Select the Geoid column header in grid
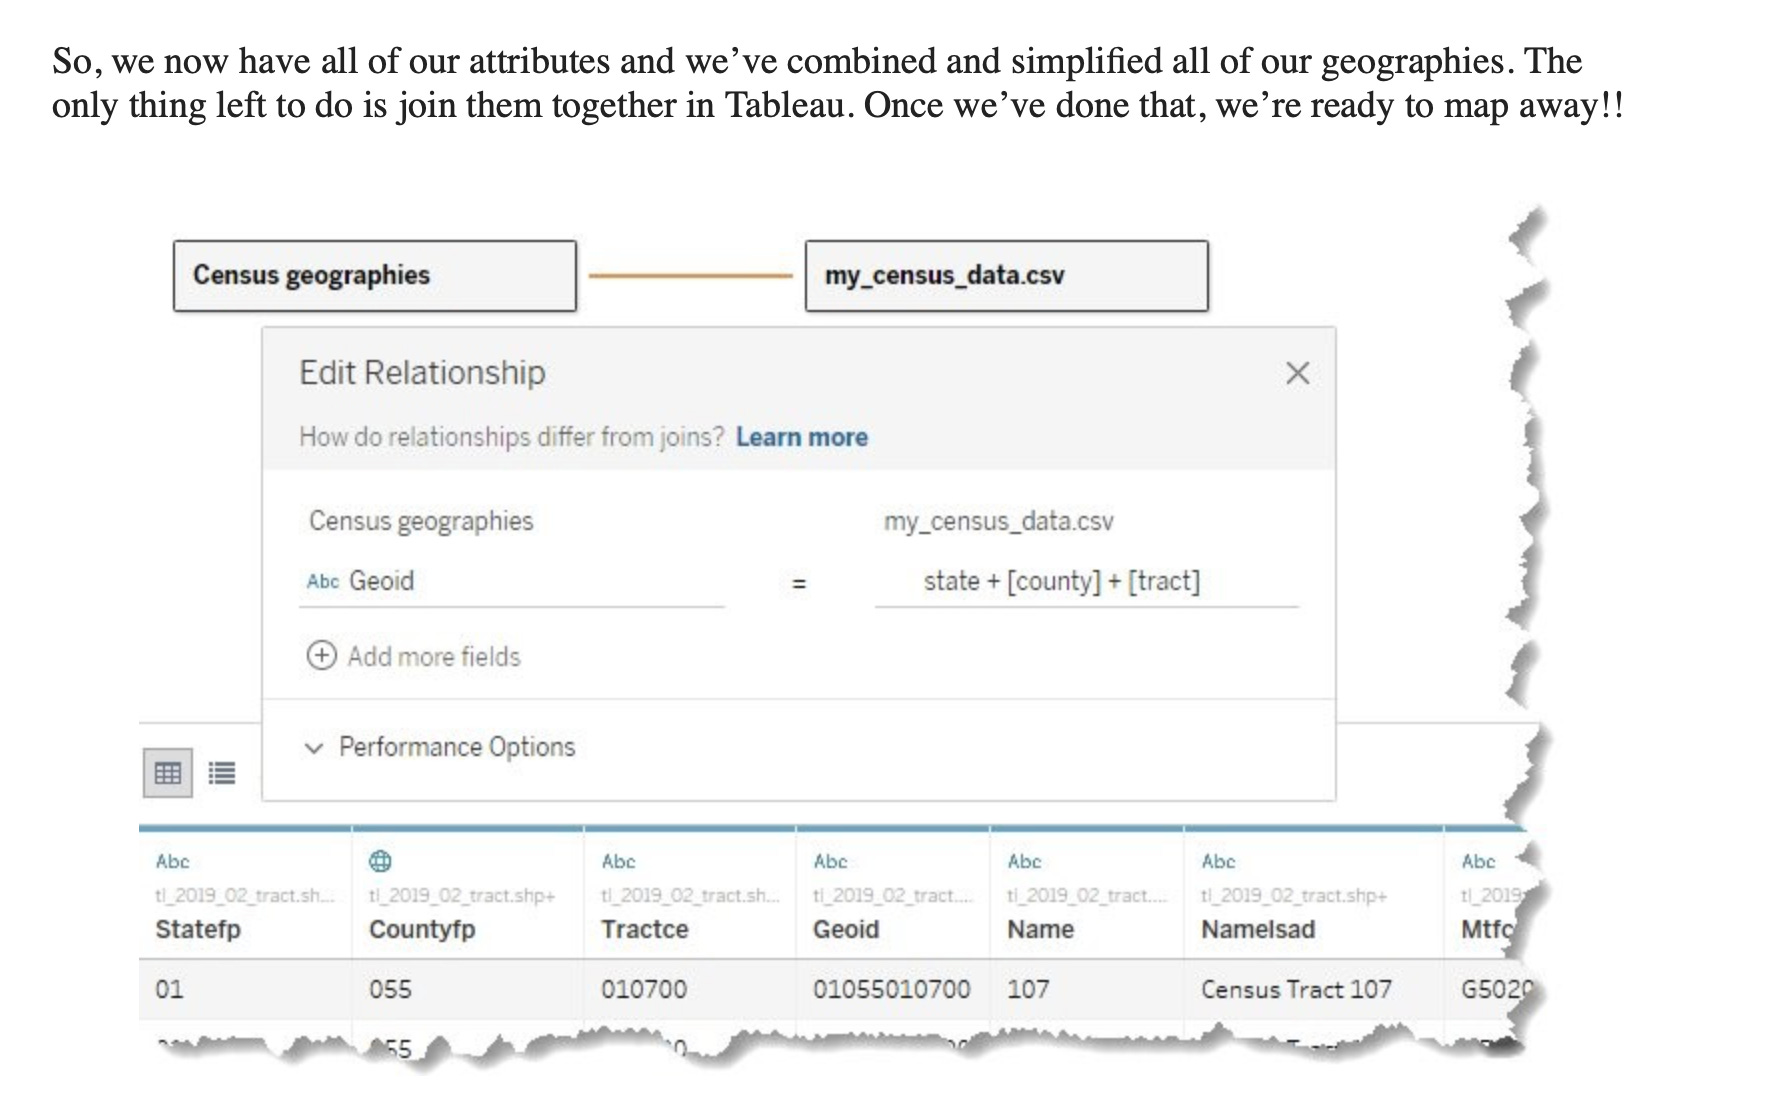1772x1112 pixels. (x=846, y=929)
